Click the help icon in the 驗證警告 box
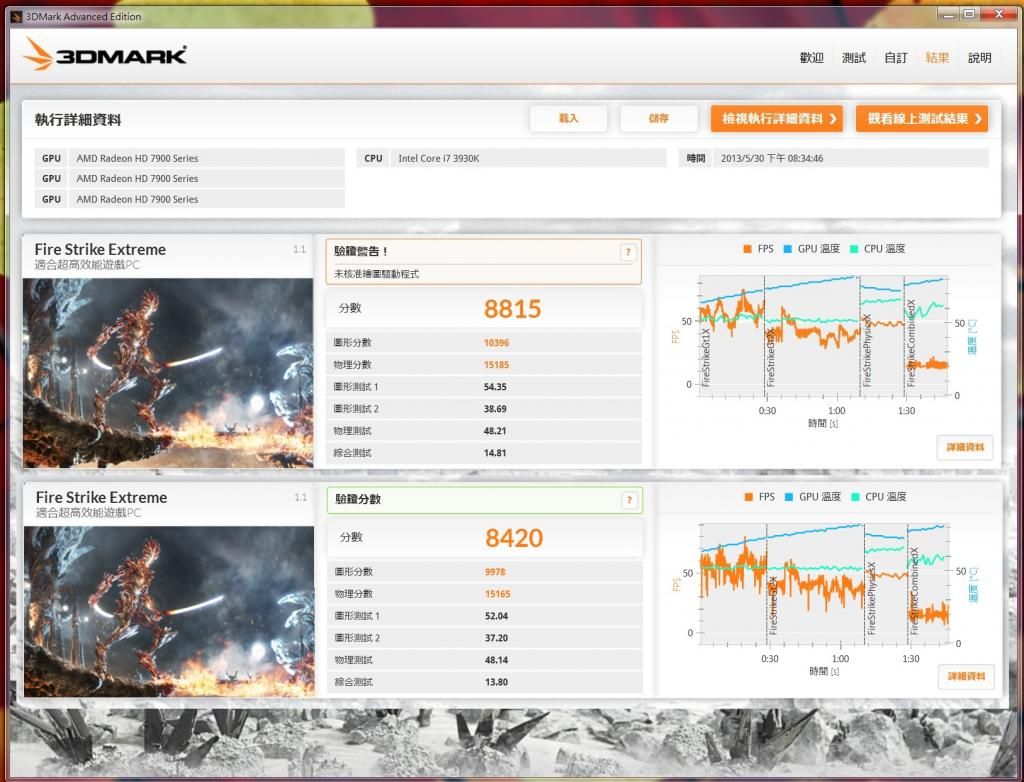Screen dimensions: 1024x782 628,252
